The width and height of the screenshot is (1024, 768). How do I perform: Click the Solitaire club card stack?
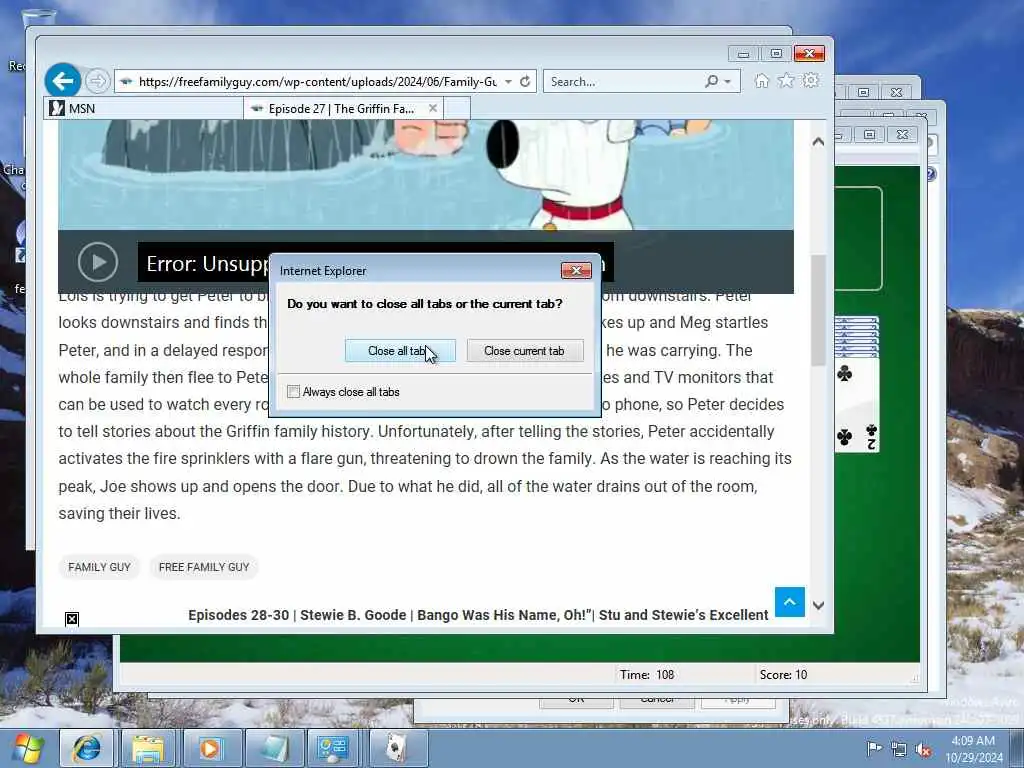tap(856, 405)
